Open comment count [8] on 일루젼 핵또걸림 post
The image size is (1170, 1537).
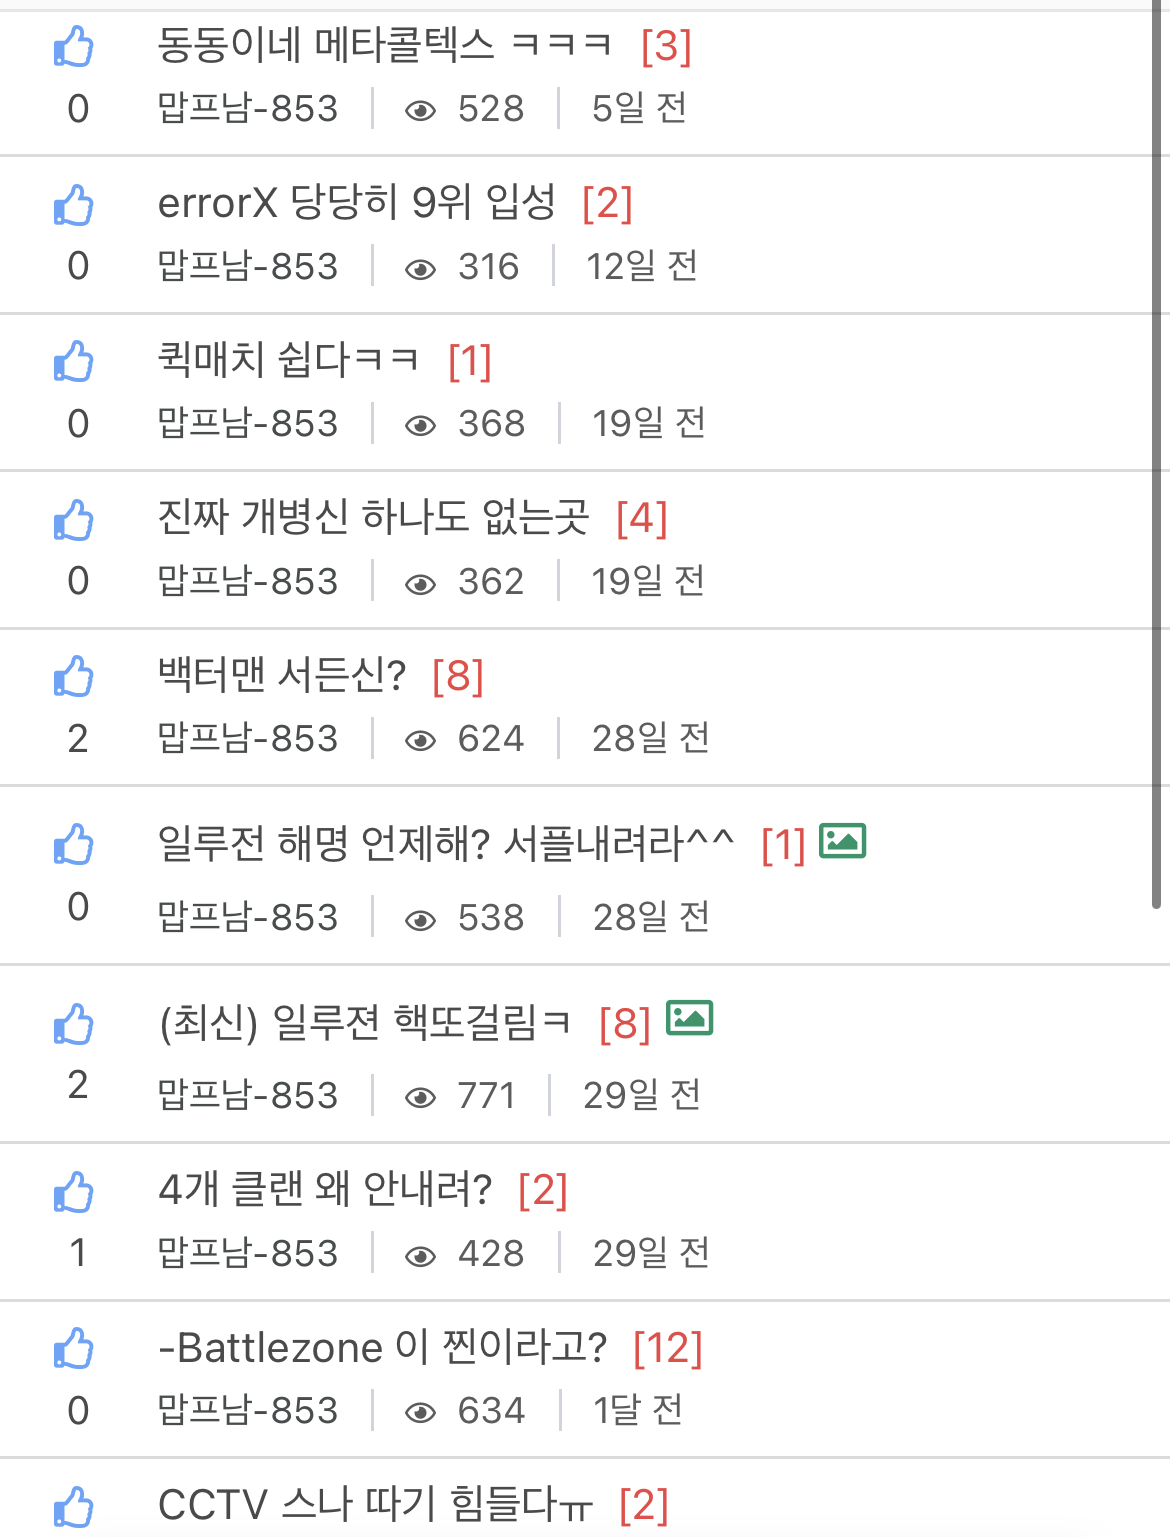click(624, 1023)
